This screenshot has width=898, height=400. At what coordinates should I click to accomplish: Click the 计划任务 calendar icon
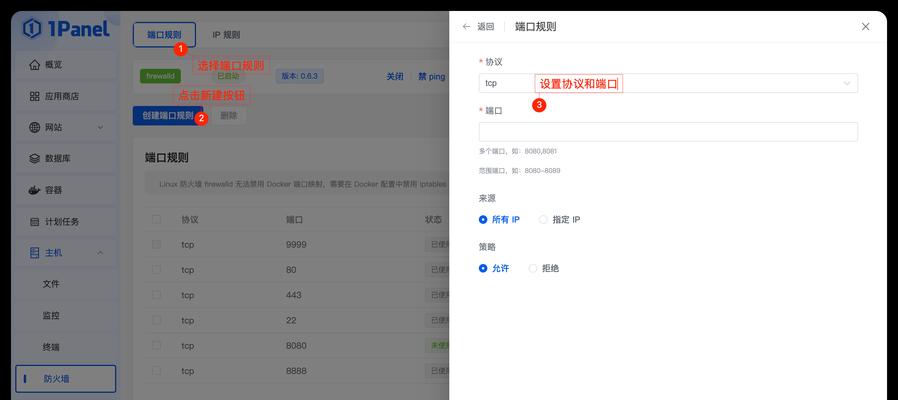click(x=34, y=221)
